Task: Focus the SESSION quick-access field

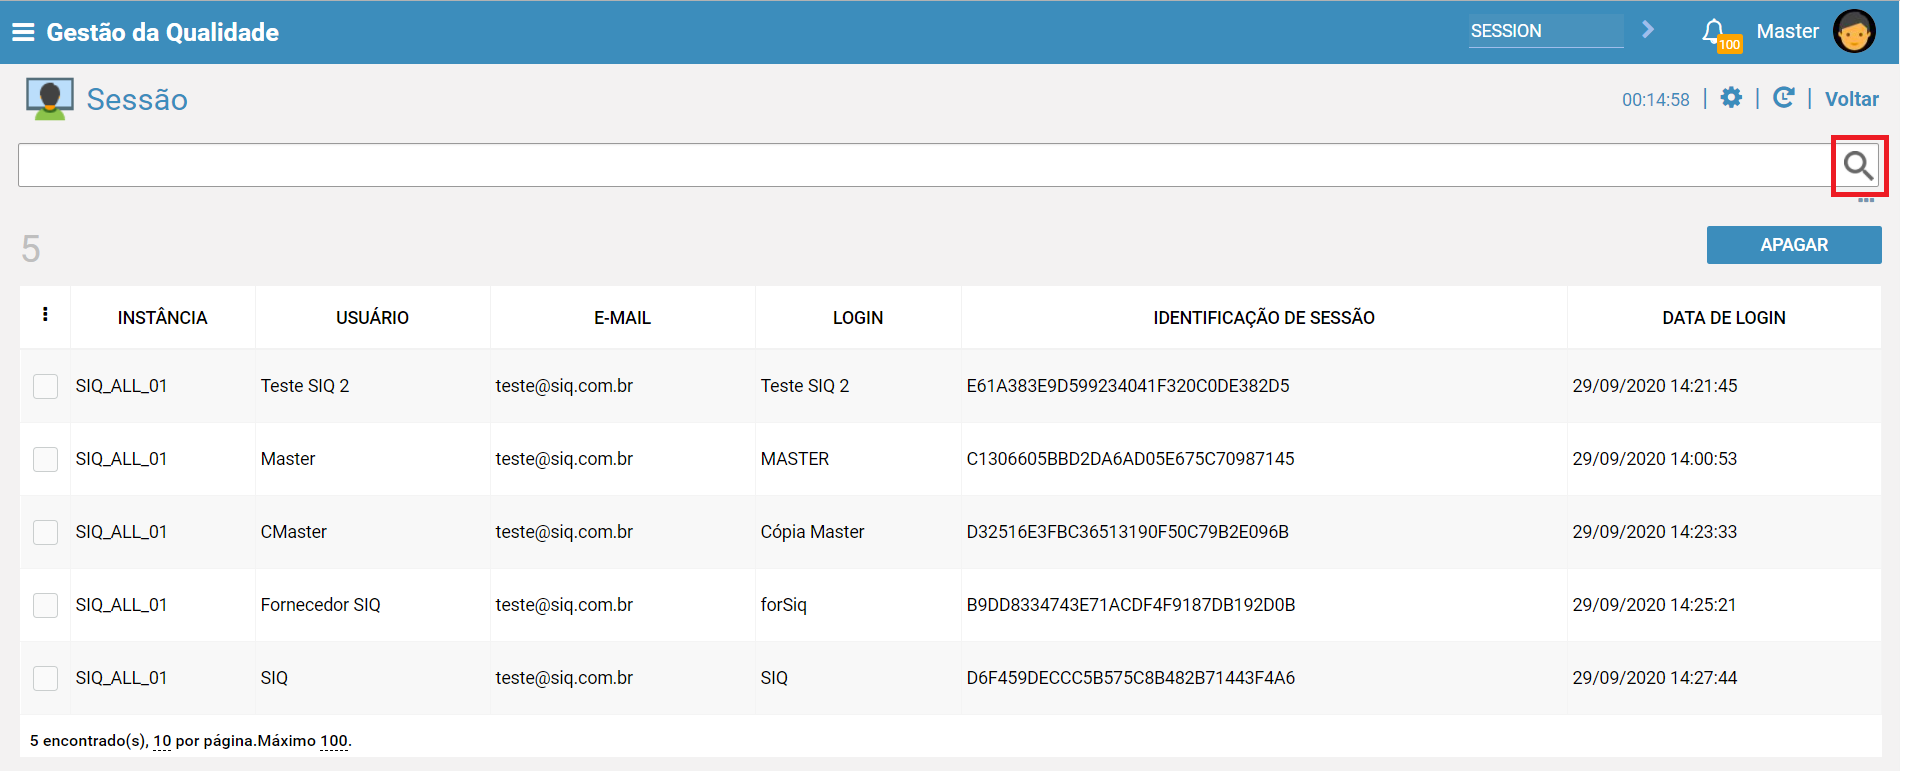Action: point(1546,31)
